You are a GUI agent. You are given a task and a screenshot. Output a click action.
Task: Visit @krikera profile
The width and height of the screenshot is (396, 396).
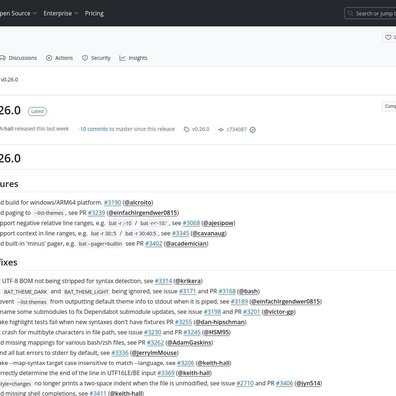pyautogui.click(x=188, y=281)
